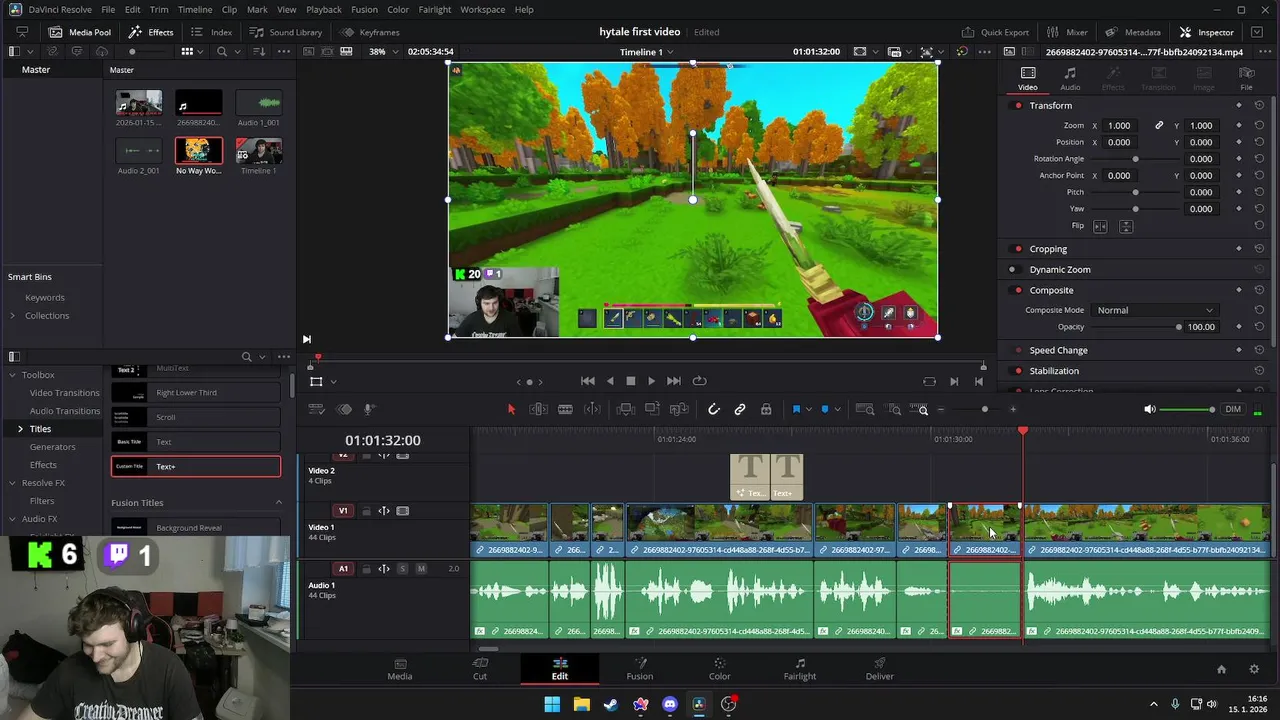Switch to the Color page
The width and height of the screenshot is (1280, 720).
tap(719, 669)
